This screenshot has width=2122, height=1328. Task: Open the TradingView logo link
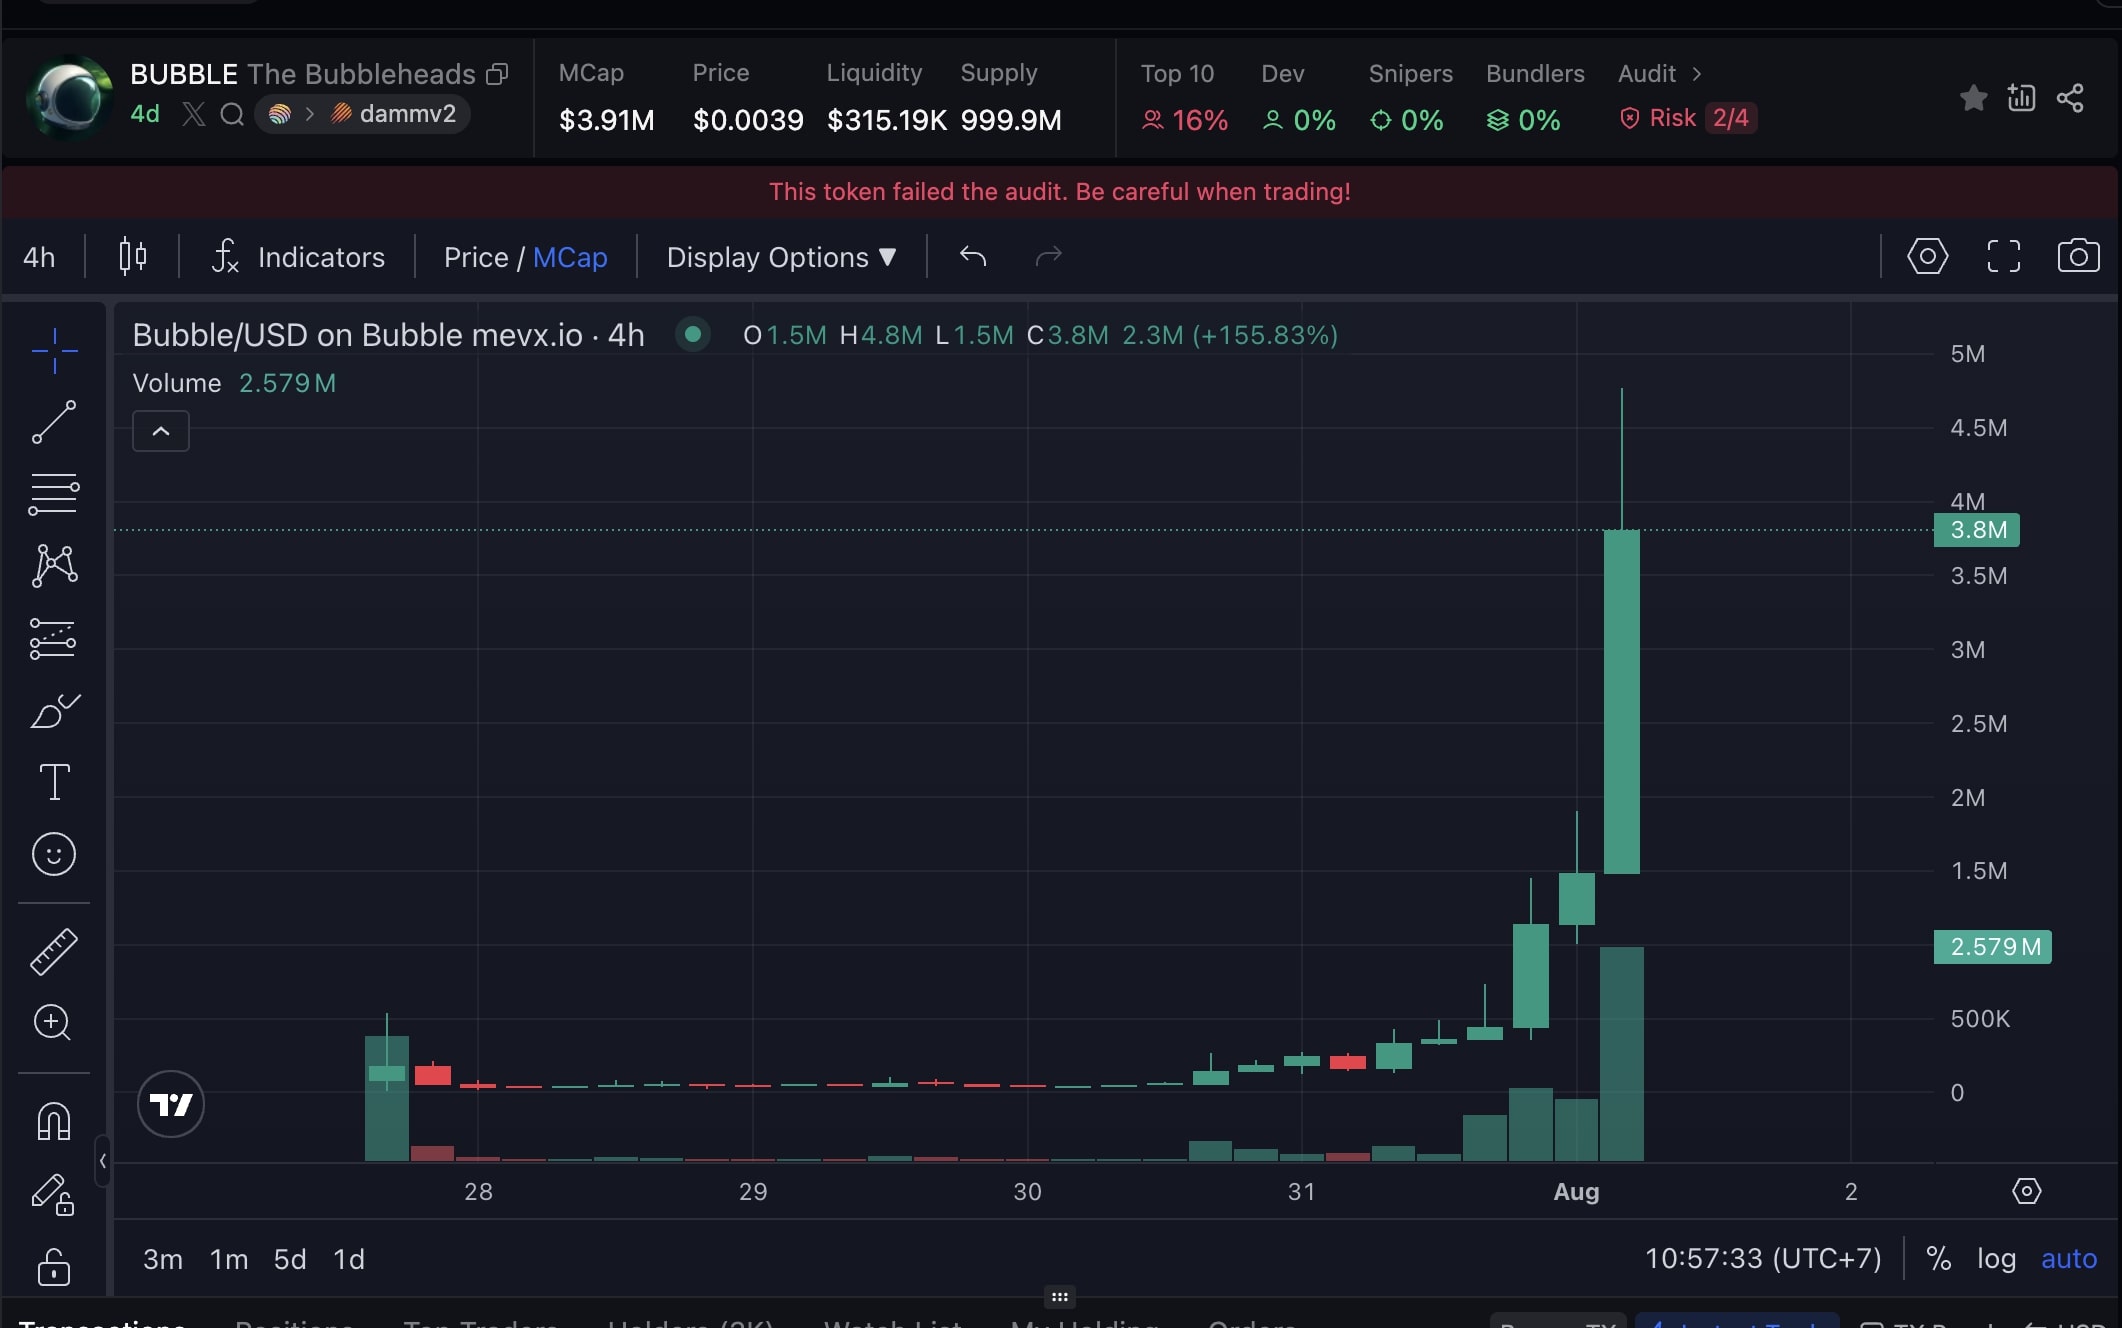(171, 1104)
